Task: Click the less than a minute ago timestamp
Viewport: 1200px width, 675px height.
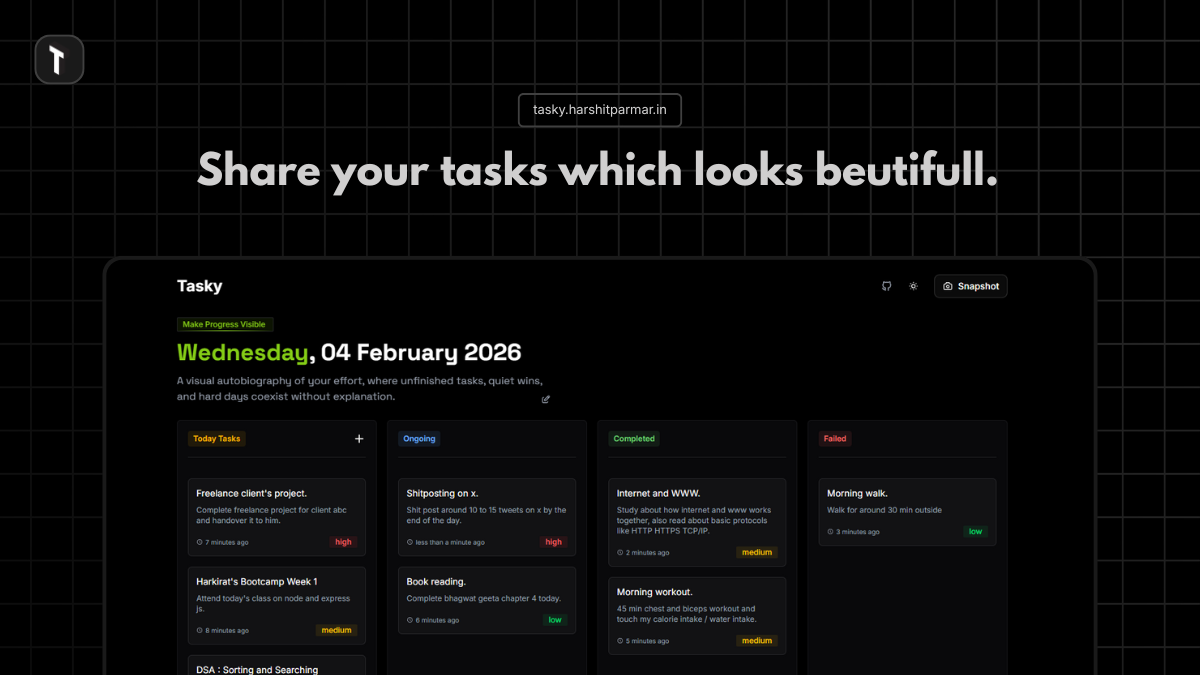Action: coord(446,542)
